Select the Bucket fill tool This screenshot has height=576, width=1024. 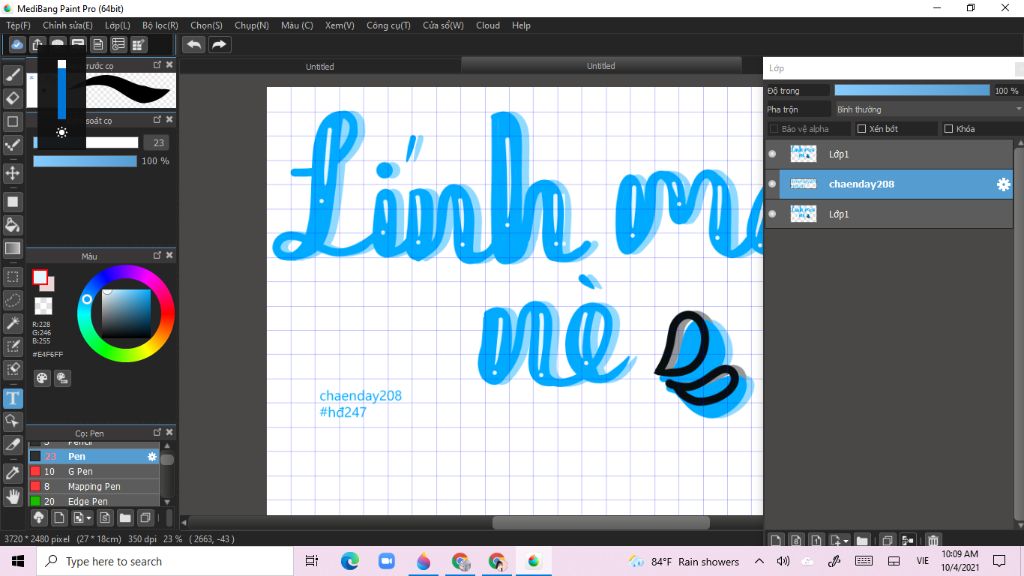[x=12, y=225]
